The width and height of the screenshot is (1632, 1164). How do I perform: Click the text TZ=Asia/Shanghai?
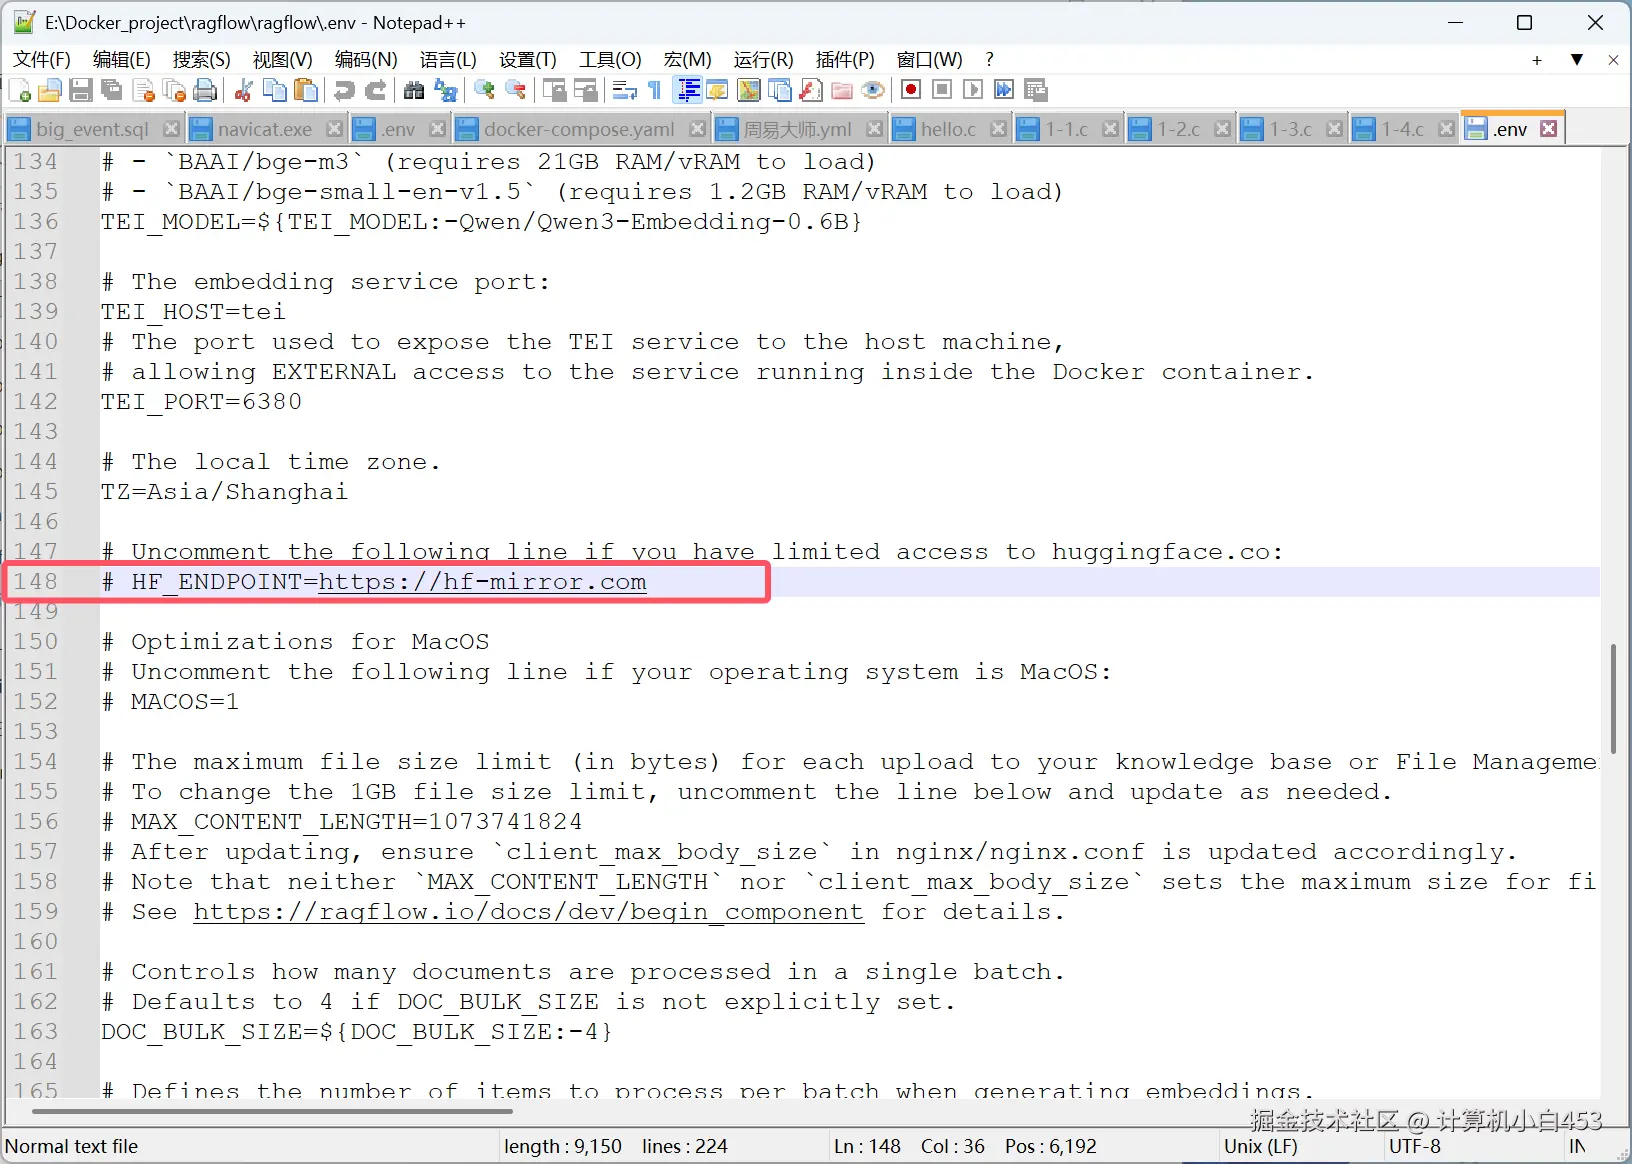pos(225,492)
